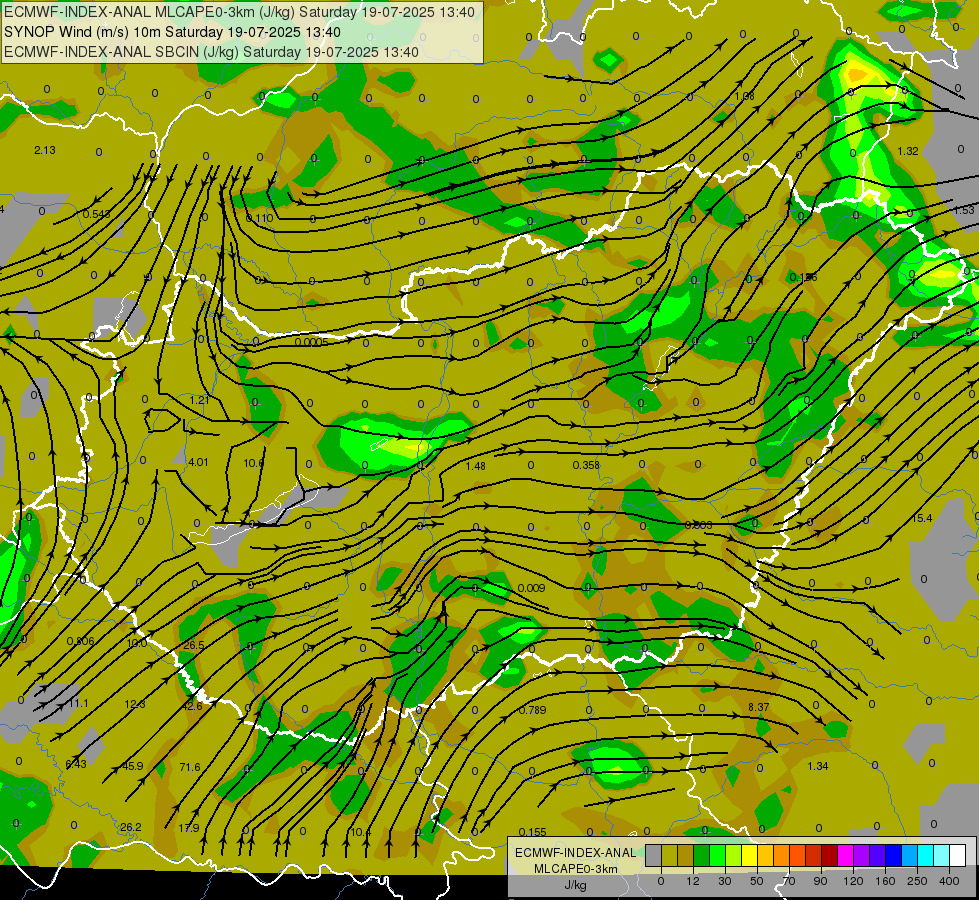
Task: Click the map value '1.08'
Action: (x=744, y=96)
